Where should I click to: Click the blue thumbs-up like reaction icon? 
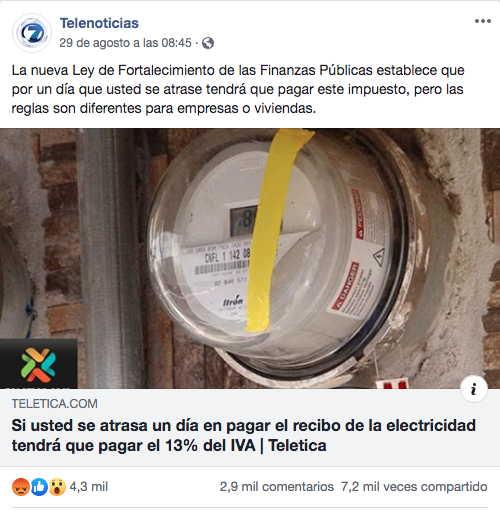(39, 487)
